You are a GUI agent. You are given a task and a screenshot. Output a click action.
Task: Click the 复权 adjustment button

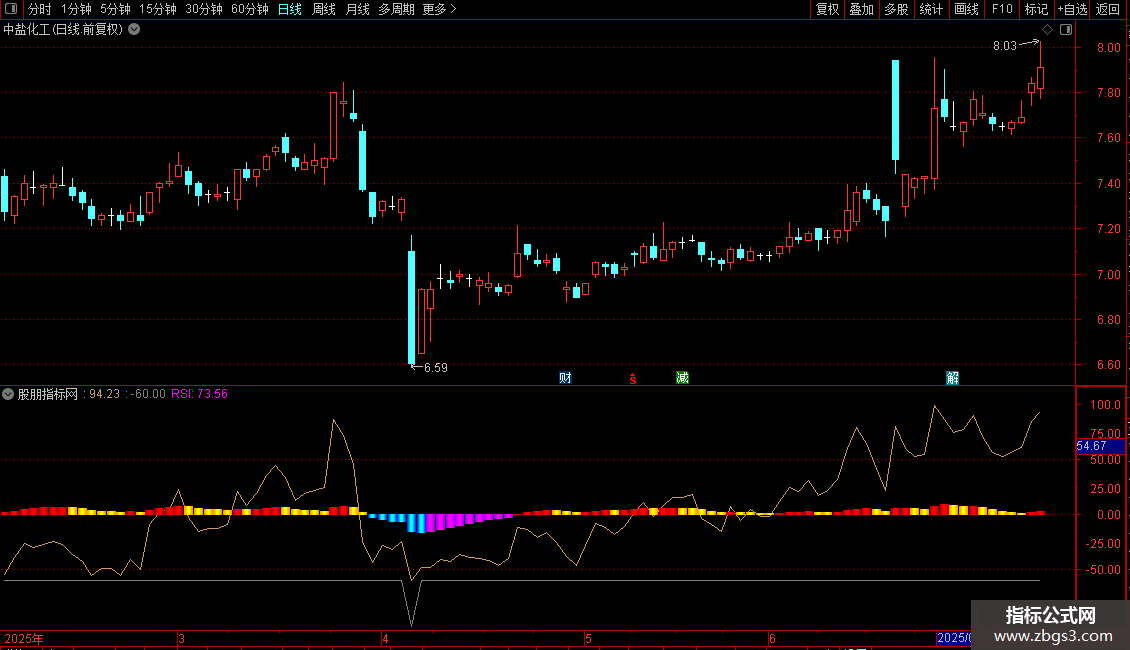pyautogui.click(x=827, y=9)
